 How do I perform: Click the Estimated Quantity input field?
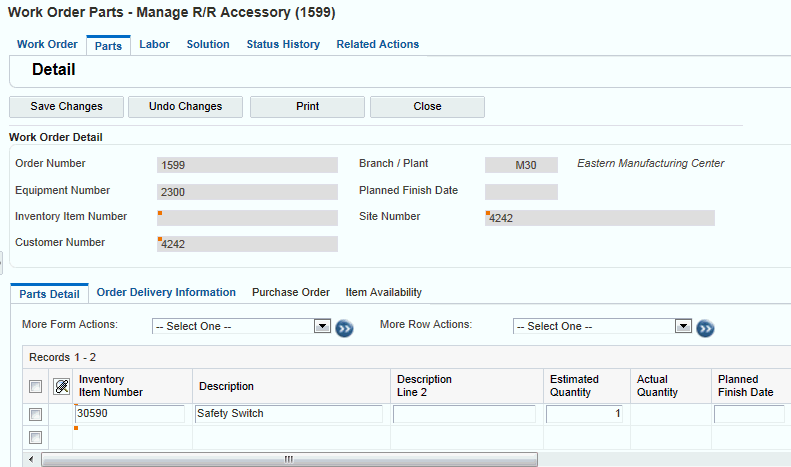point(584,413)
